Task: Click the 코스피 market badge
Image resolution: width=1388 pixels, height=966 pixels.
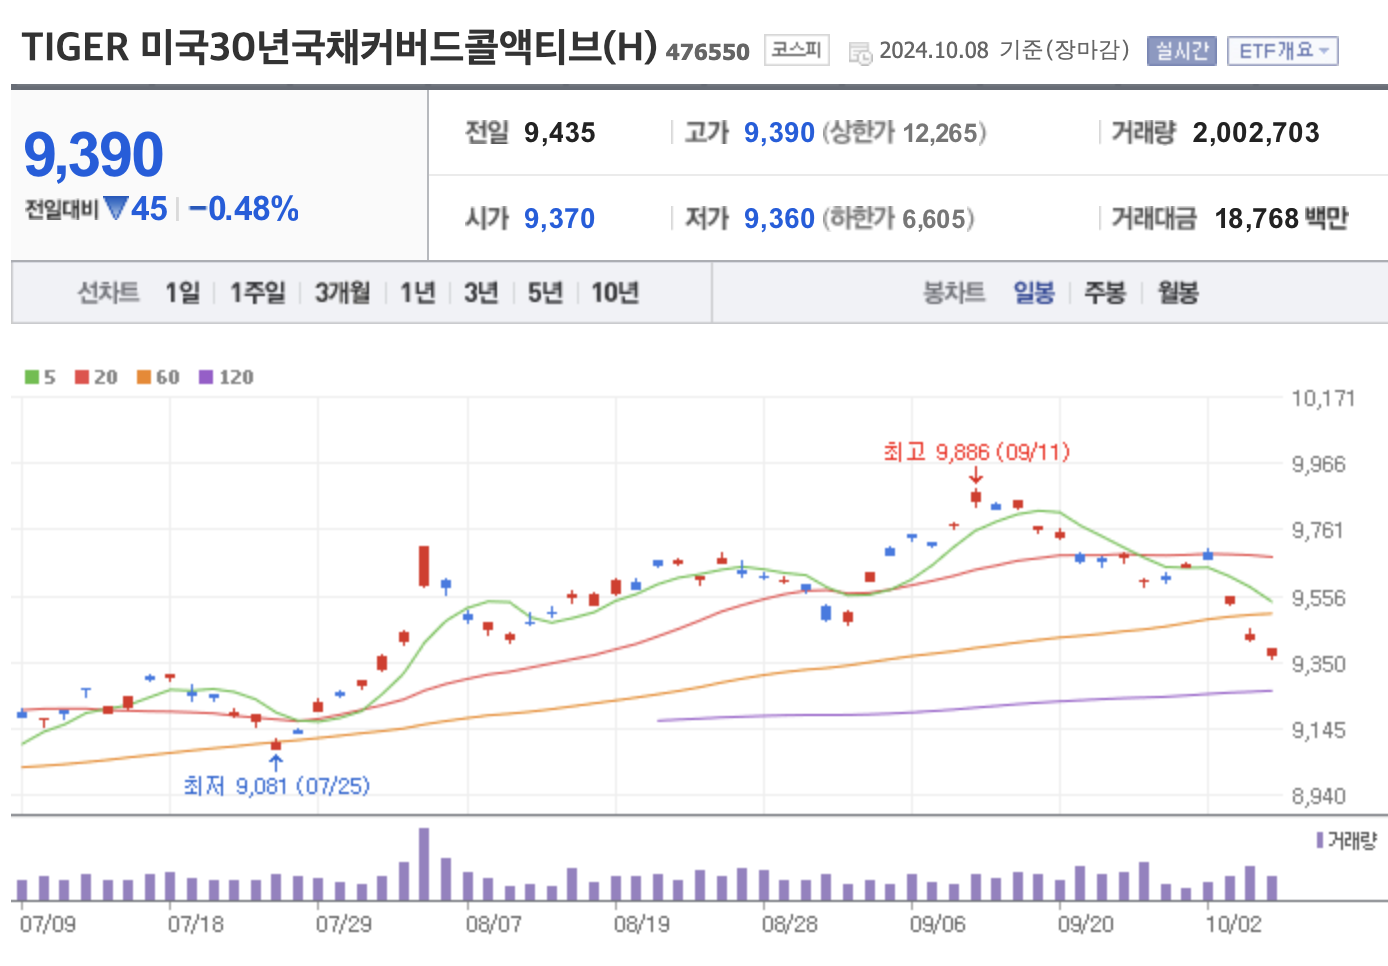Action: coord(796,49)
